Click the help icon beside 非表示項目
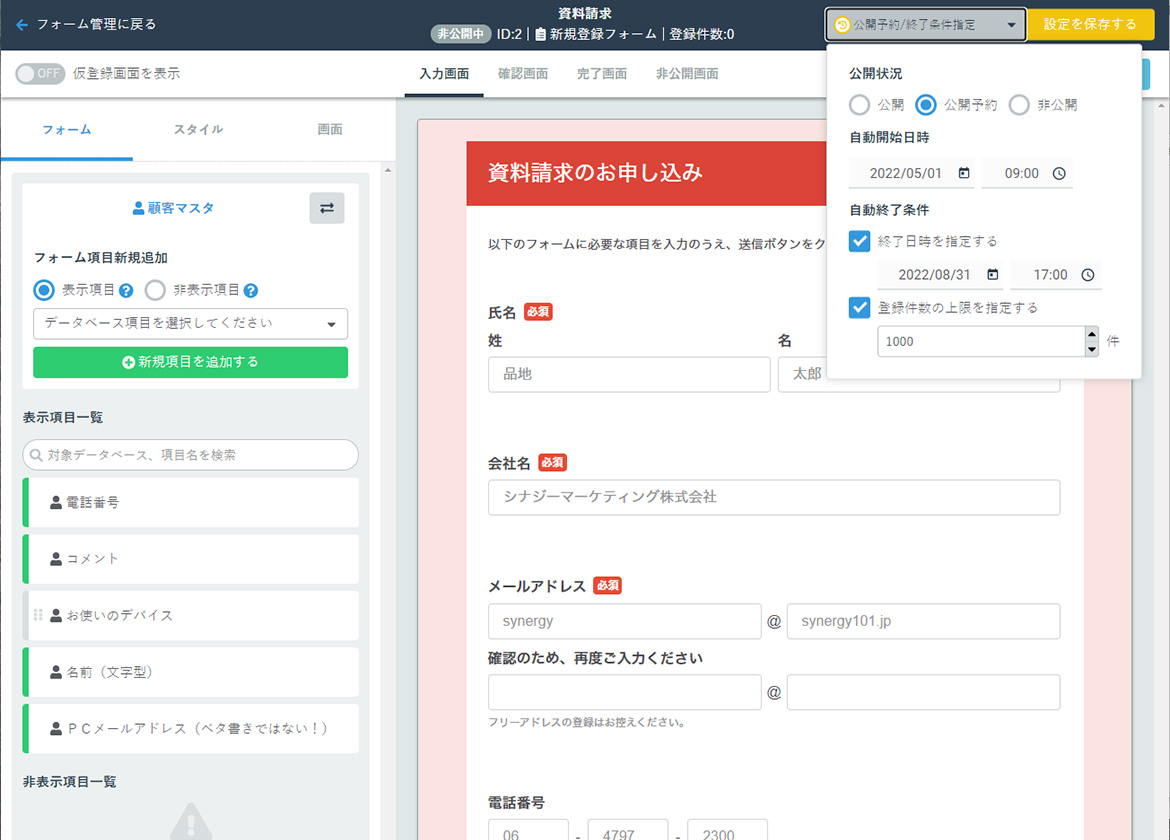This screenshot has height=840, width=1170. [251, 291]
